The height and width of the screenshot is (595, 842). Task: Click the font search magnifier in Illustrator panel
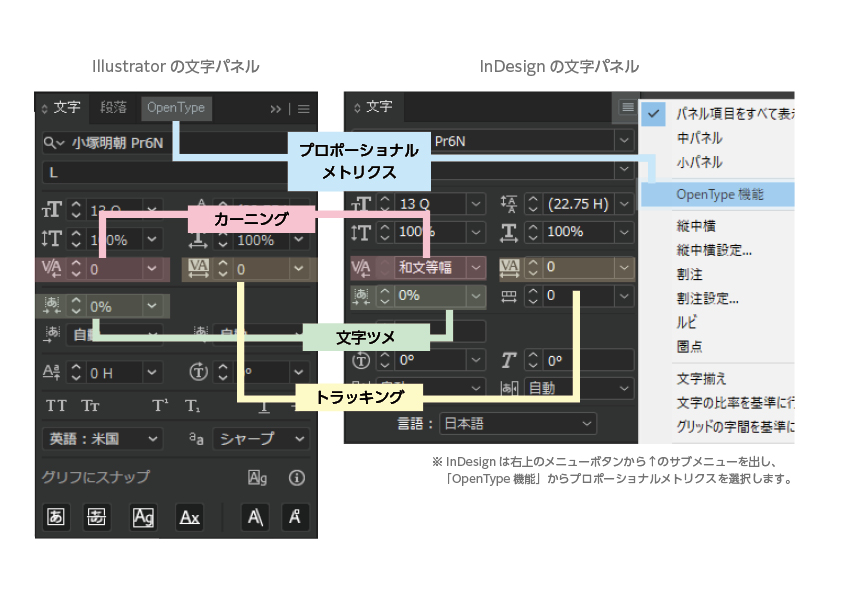pos(53,143)
